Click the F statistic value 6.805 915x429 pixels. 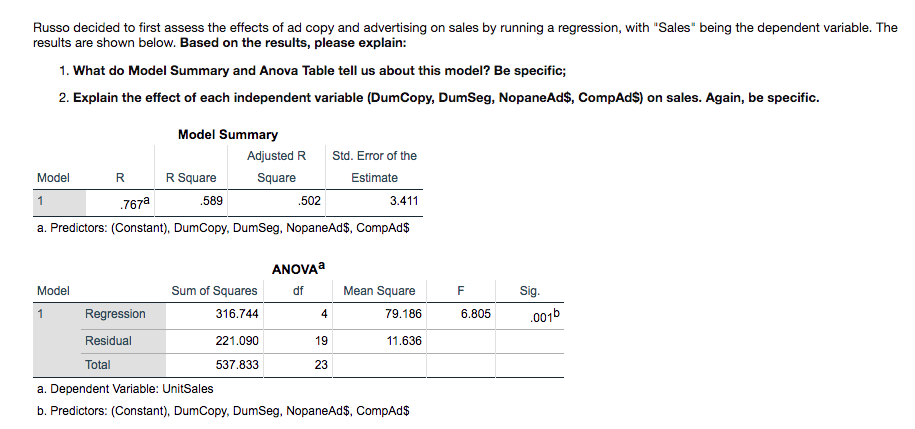coord(475,314)
